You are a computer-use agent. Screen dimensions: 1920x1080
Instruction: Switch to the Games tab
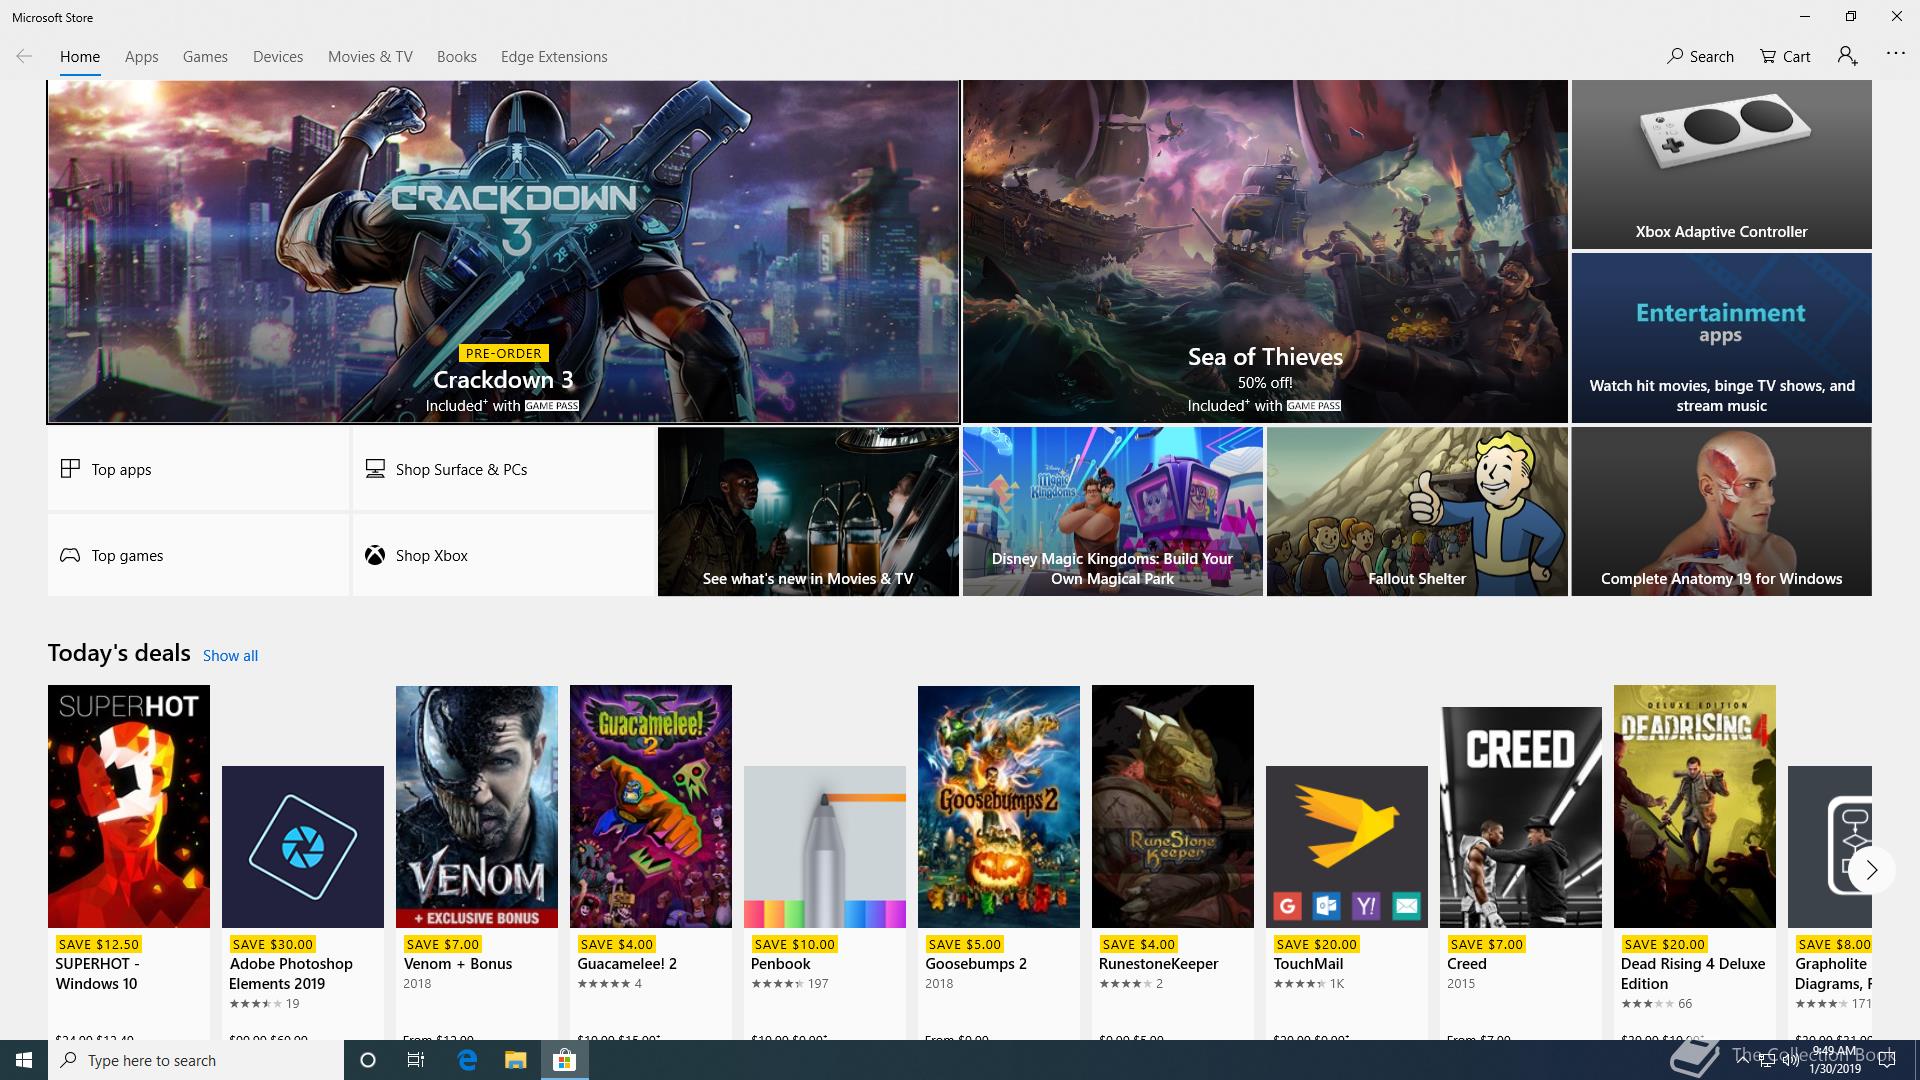[x=205, y=57]
